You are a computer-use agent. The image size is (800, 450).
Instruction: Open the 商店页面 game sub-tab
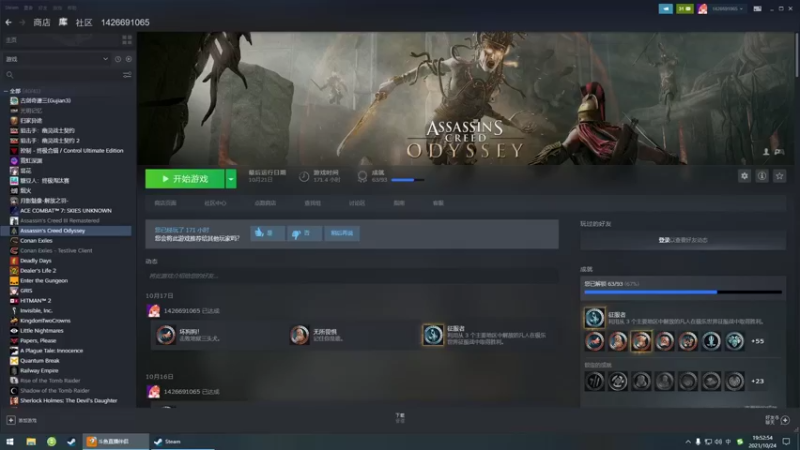165,203
